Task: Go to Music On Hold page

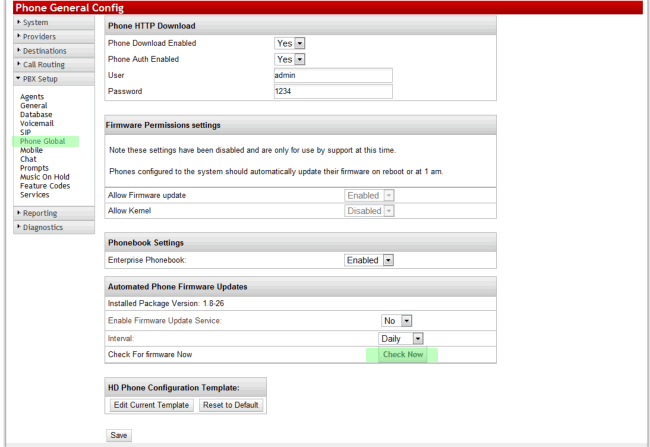Action: click(x=45, y=177)
